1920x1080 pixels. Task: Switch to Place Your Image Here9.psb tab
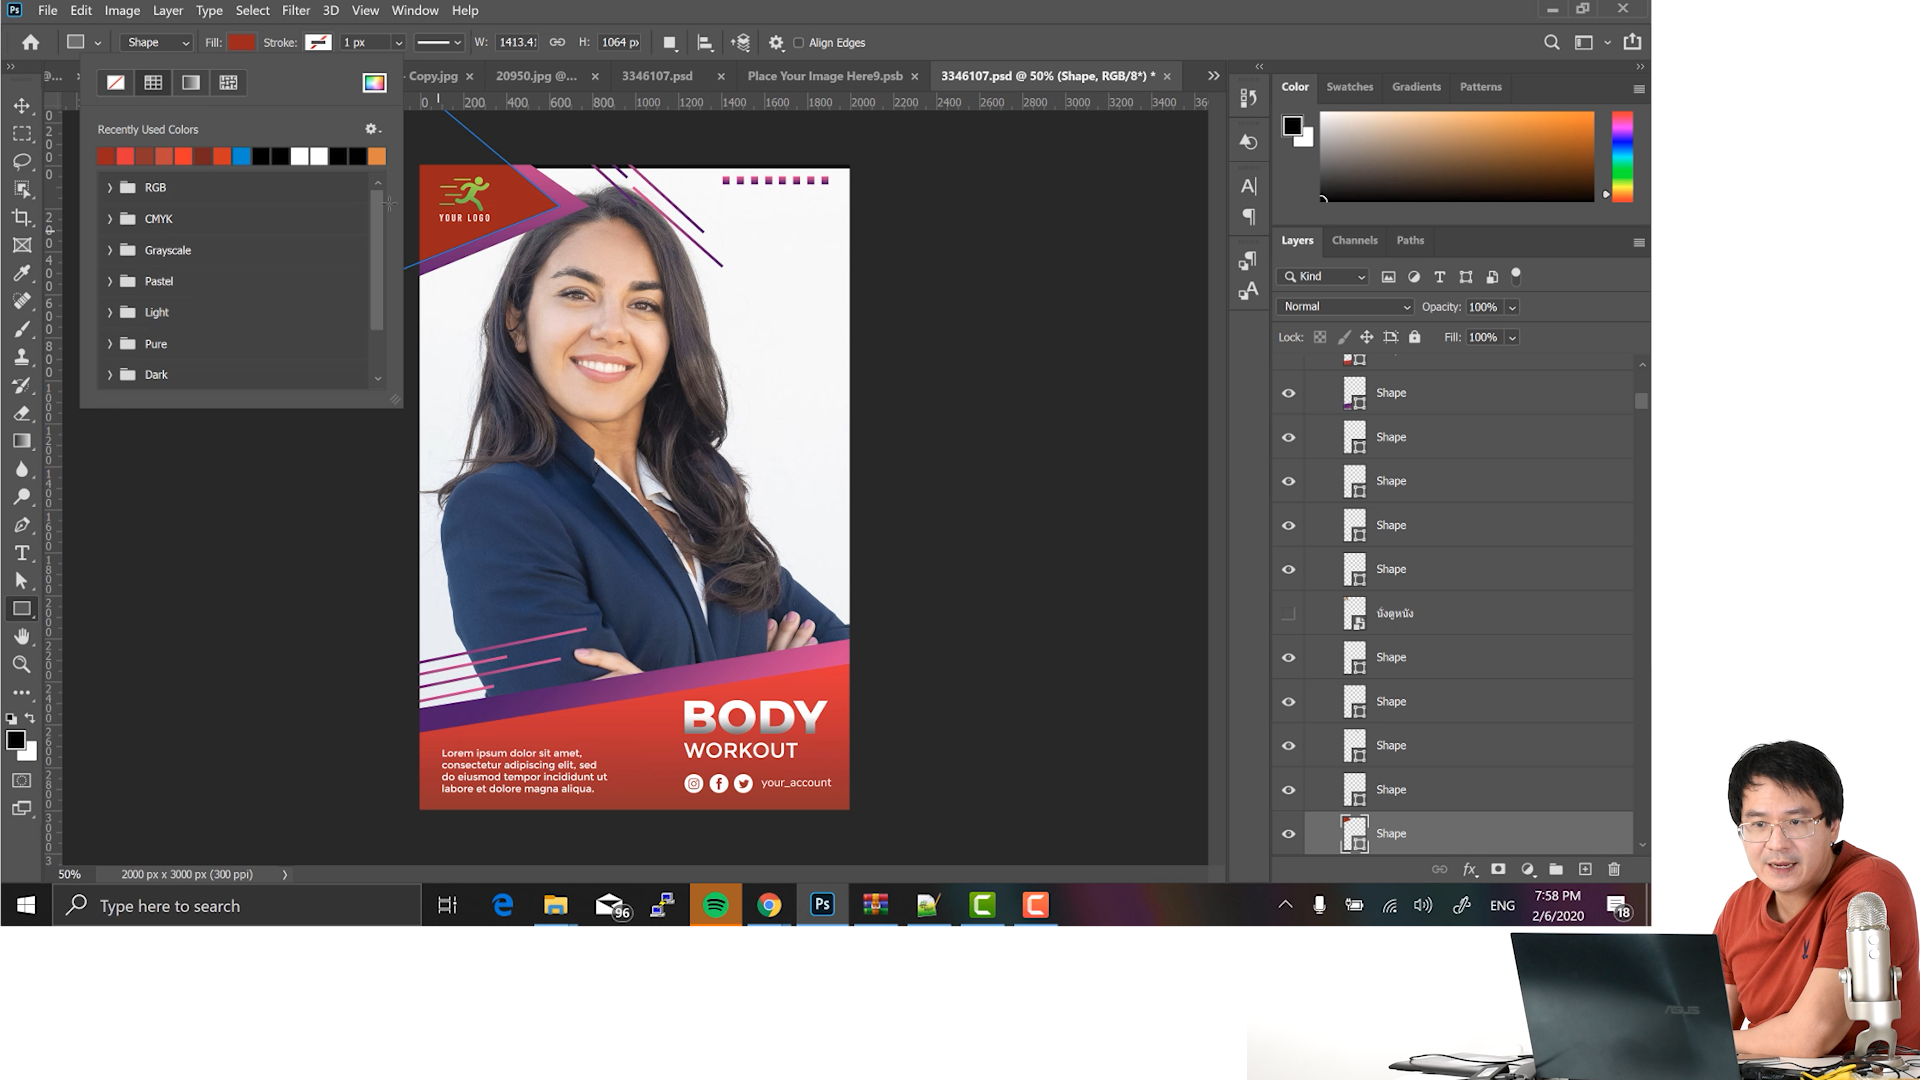(825, 76)
